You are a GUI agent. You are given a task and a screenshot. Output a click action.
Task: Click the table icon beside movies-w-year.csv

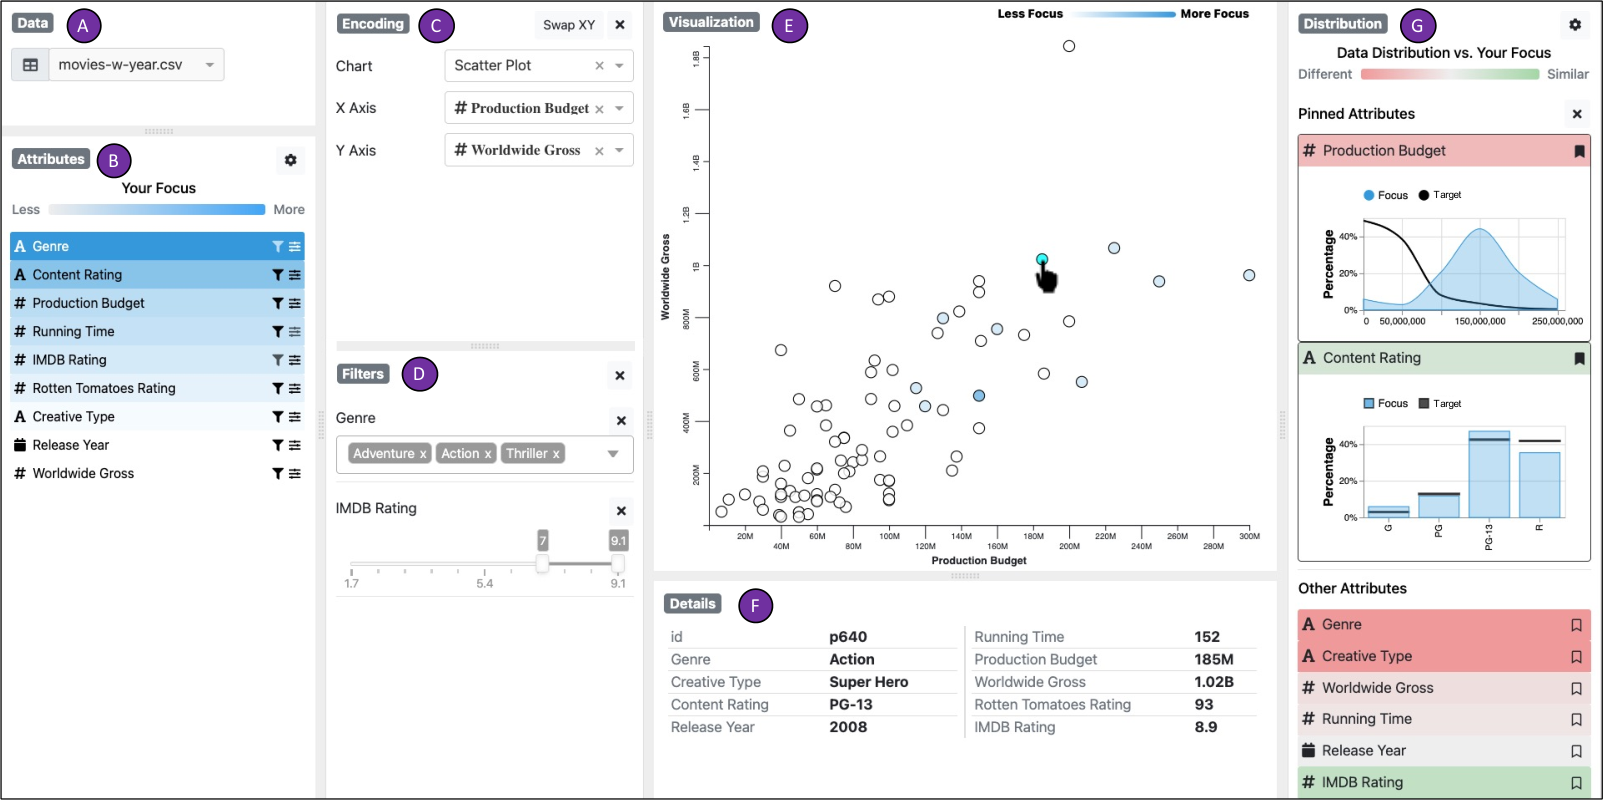coord(30,65)
